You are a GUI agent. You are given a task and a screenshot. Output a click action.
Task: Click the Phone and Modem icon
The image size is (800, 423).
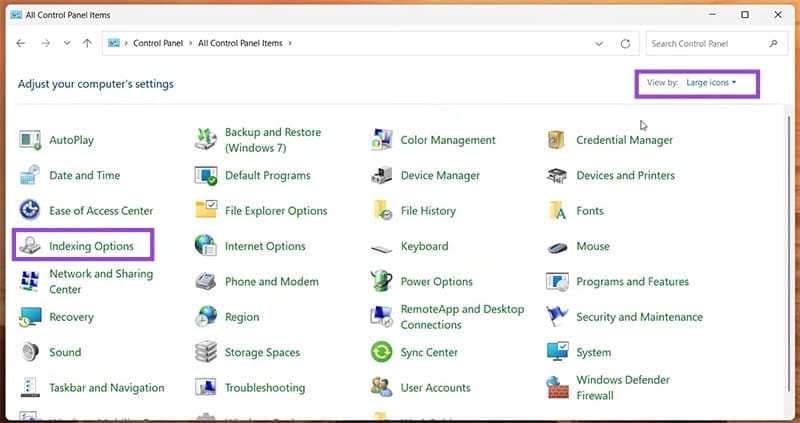pyautogui.click(x=206, y=281)
